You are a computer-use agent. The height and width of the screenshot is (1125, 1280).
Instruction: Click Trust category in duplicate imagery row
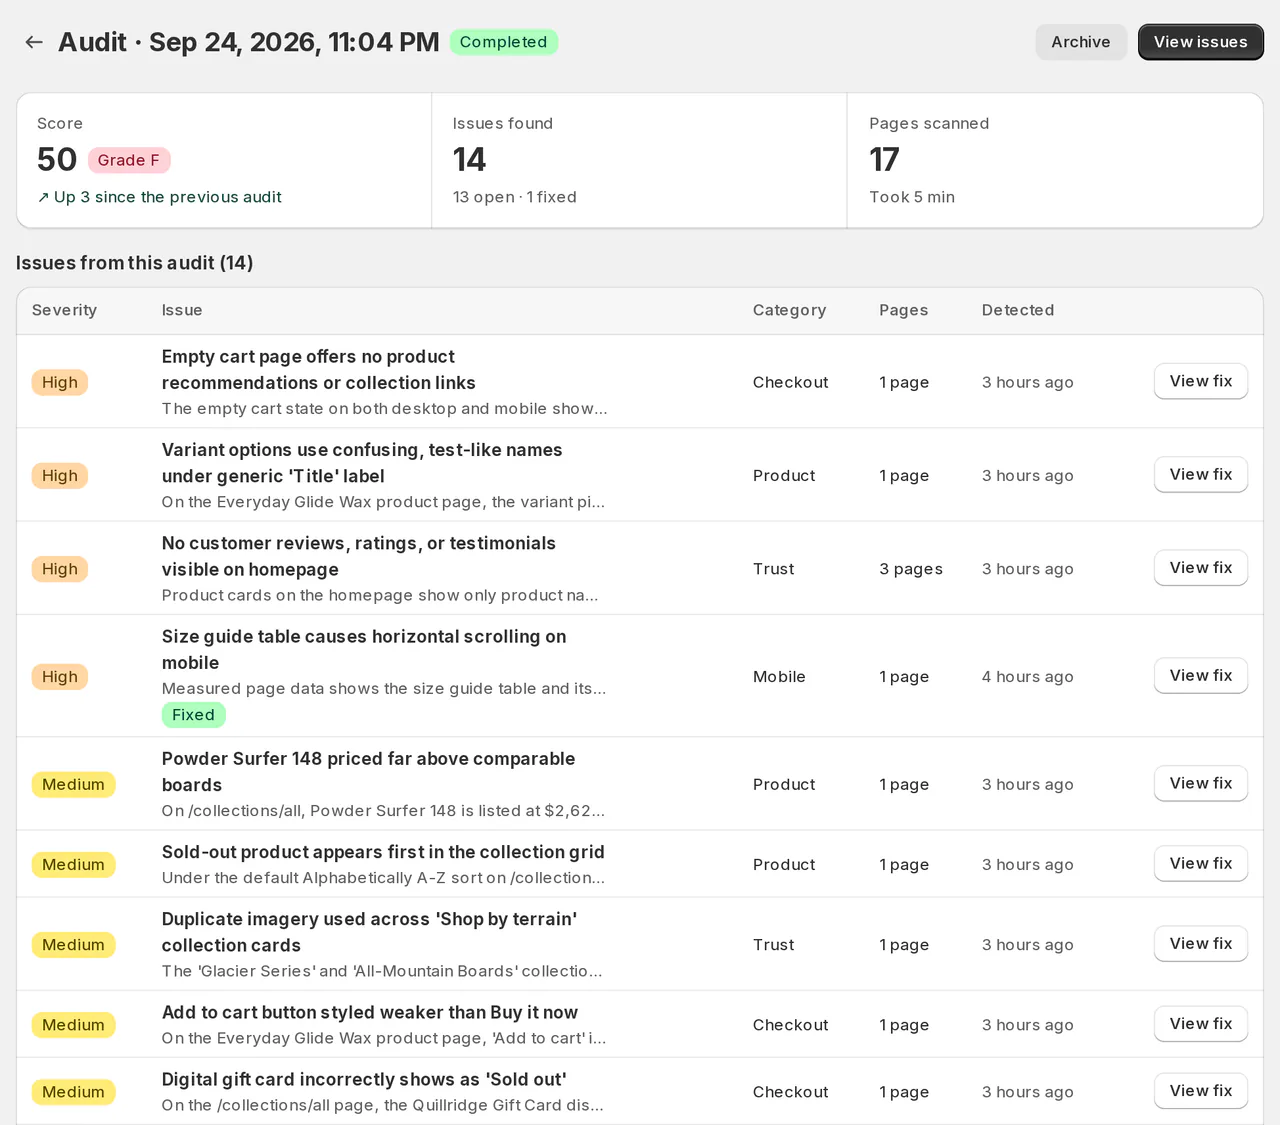click(x=773, y=945)
